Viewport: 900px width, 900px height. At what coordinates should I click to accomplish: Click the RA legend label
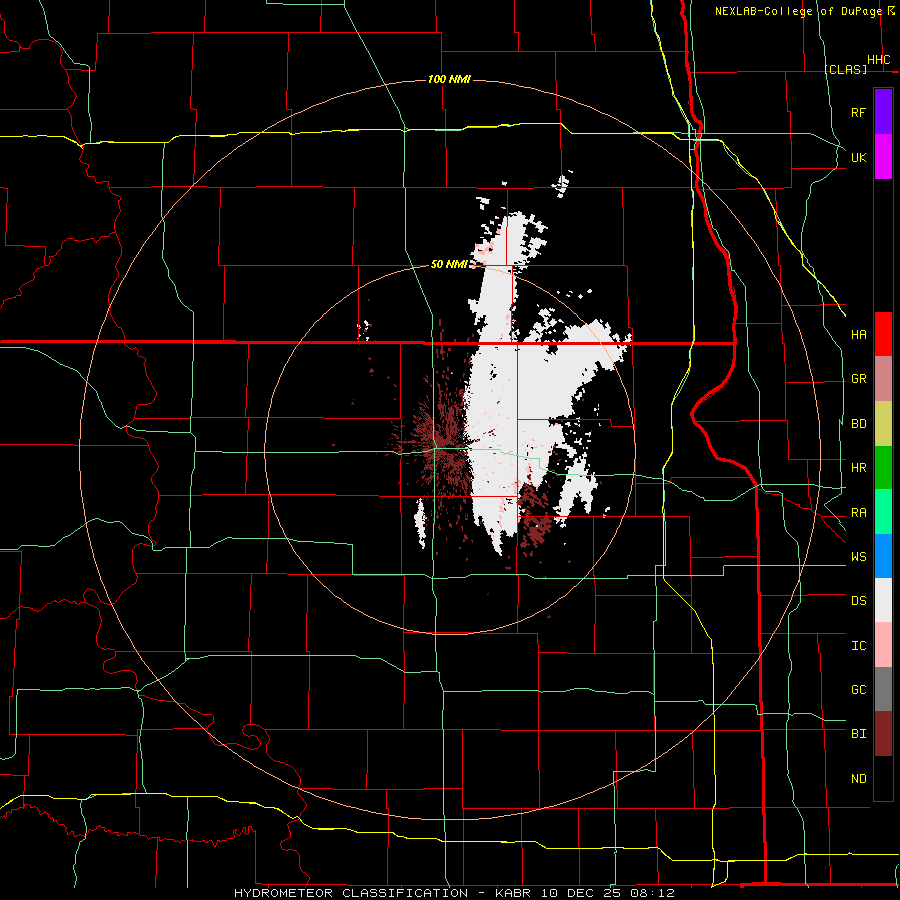(x=858, y=513)
